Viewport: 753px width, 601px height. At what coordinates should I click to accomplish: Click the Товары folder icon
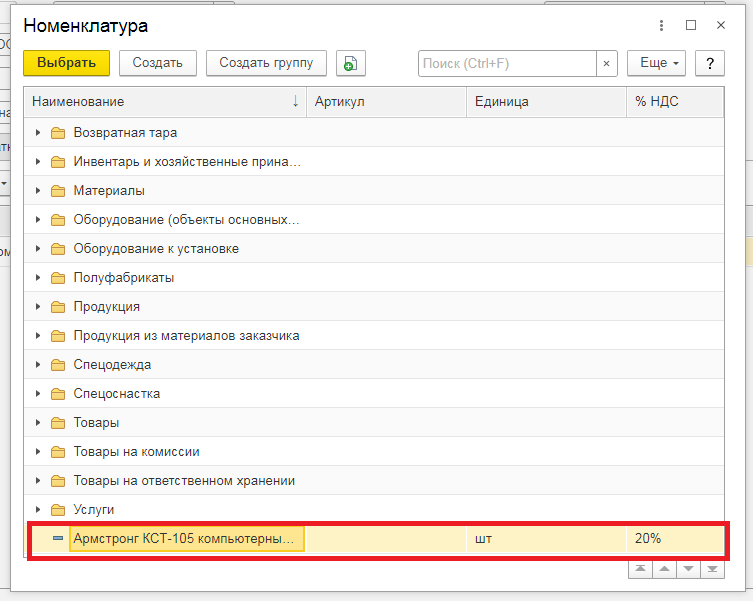coord(58,423)
